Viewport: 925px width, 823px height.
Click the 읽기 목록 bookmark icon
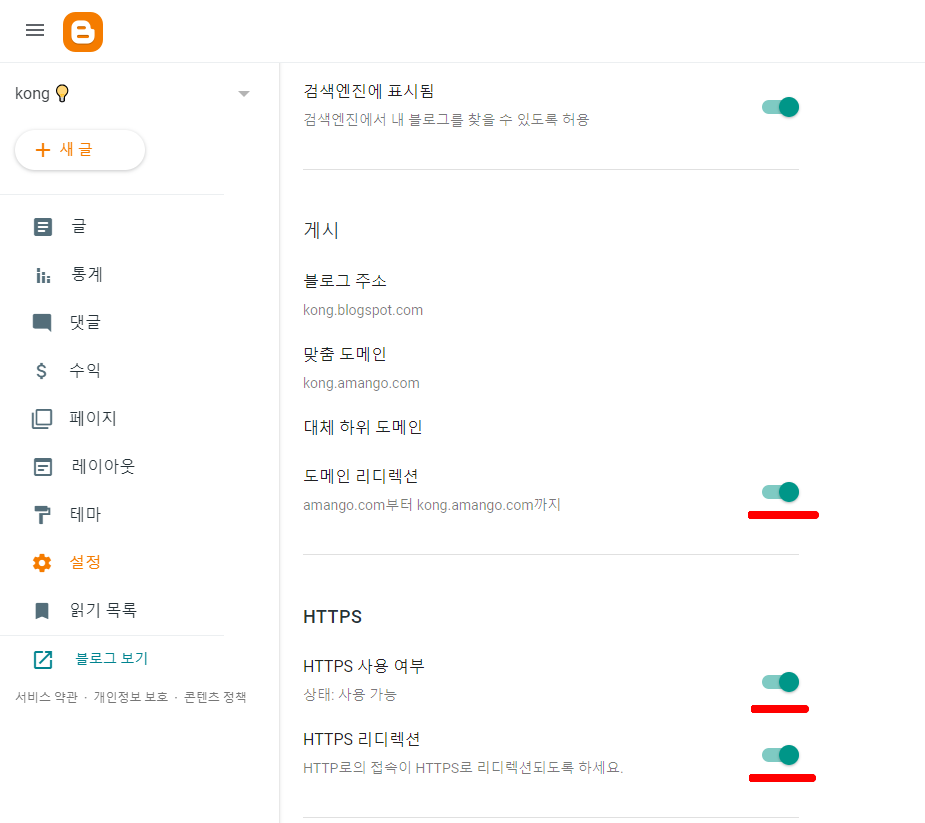[42, 611]
